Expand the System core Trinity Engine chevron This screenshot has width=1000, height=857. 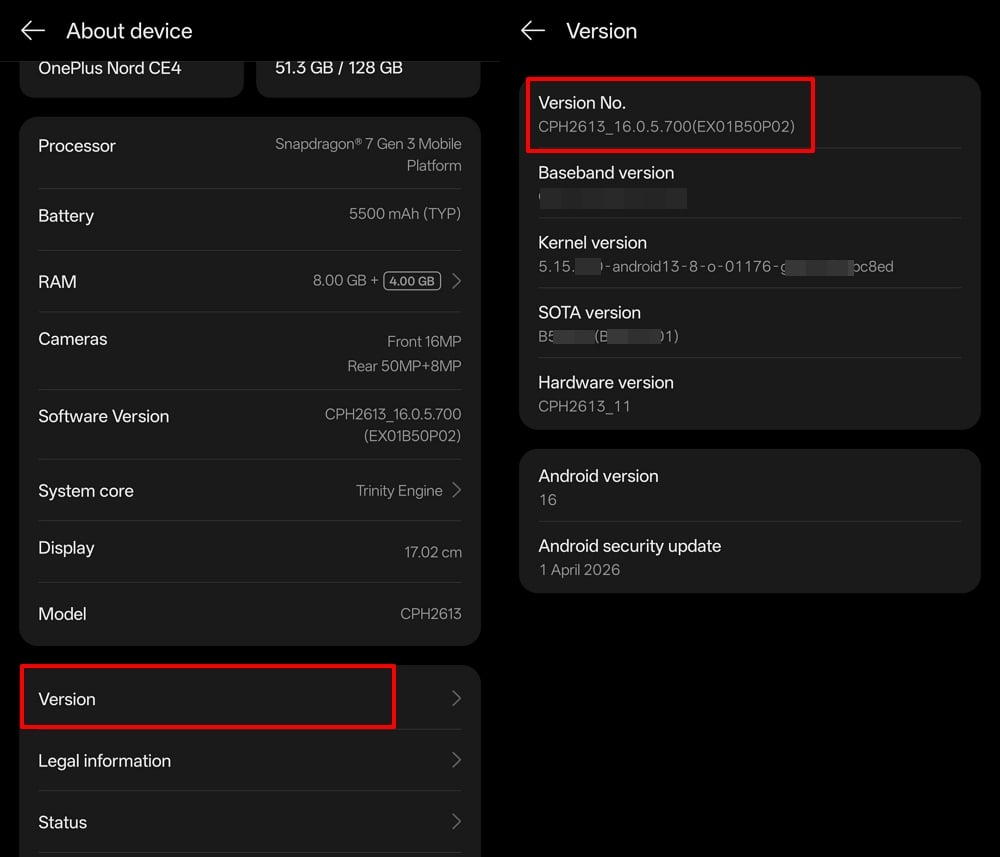tap(457, 490)
